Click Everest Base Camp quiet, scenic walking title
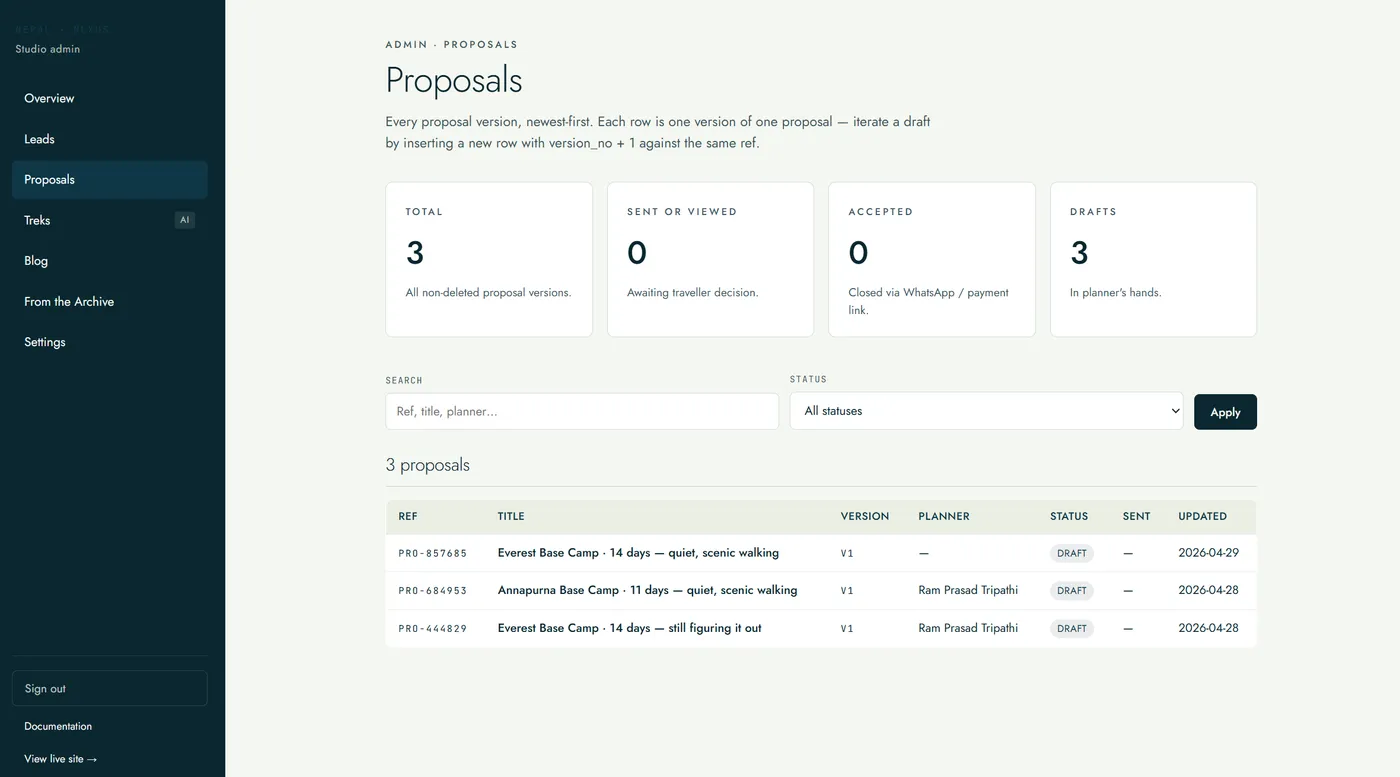 click(x=638, y=553)
